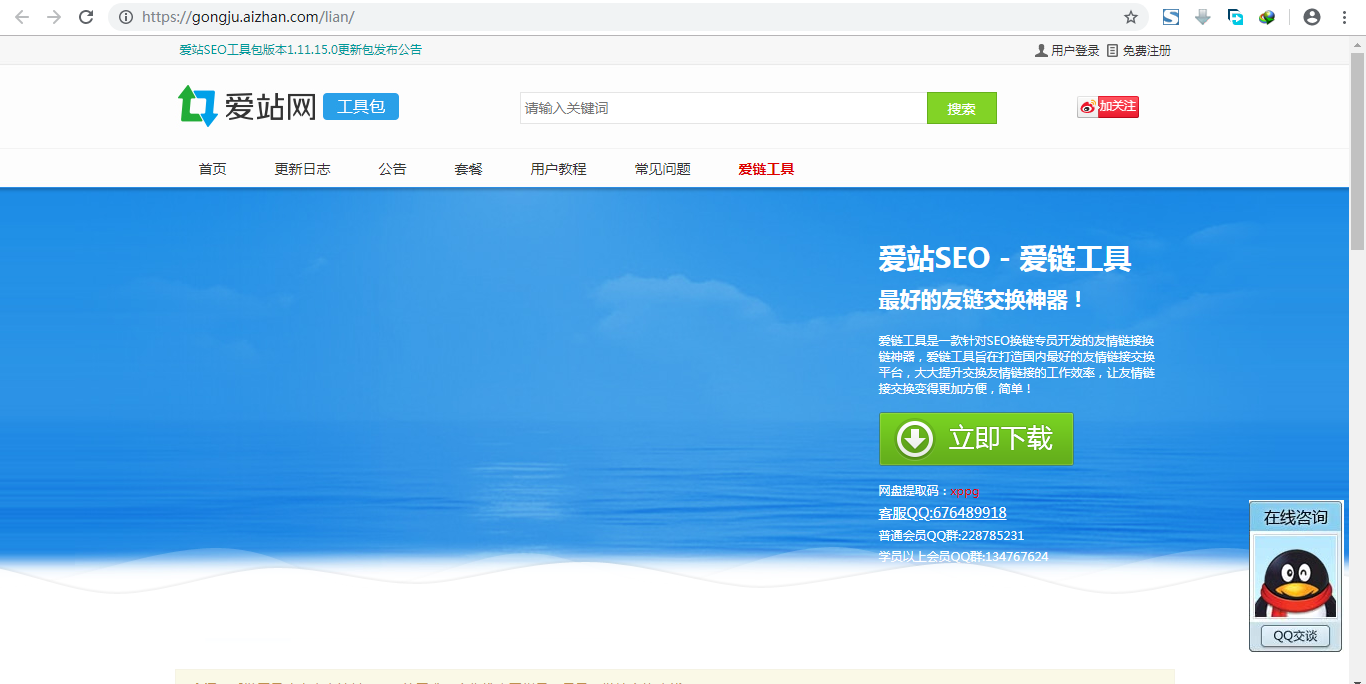Open 免费注册 registration link
The image size is (1366, 684).
(1146, 49)
